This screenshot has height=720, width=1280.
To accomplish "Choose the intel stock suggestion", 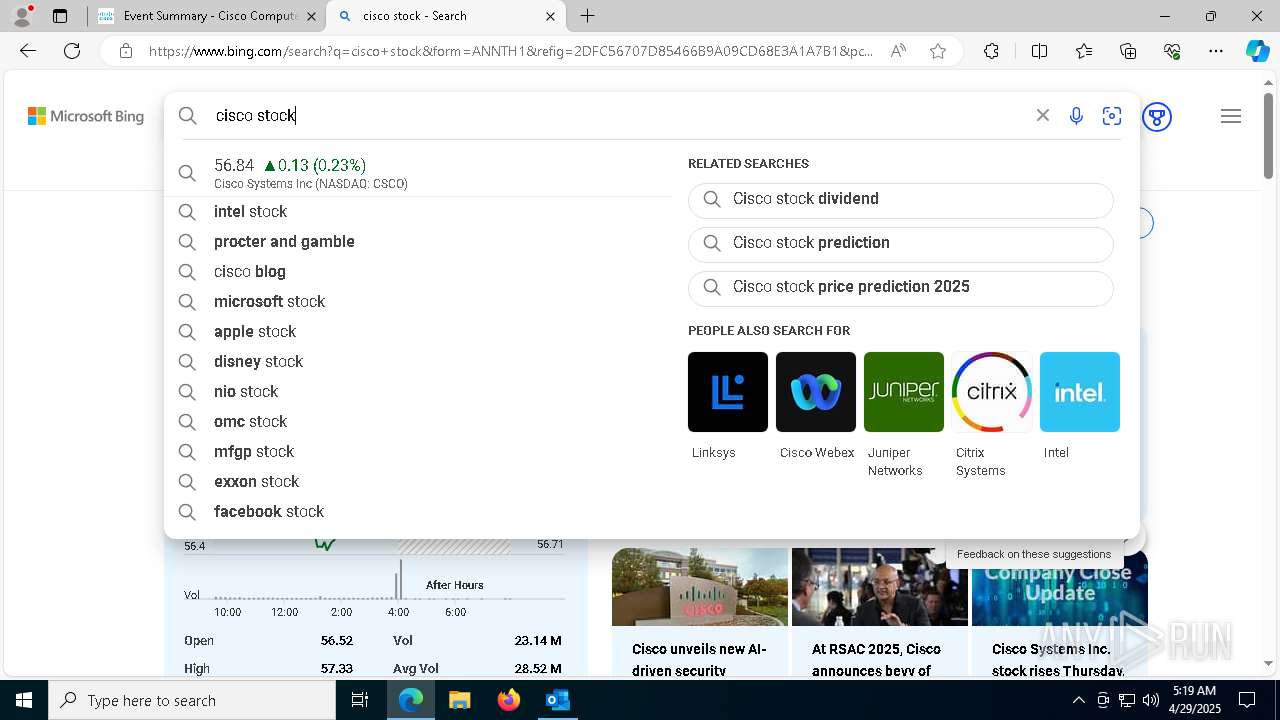I will click(418, 212).
